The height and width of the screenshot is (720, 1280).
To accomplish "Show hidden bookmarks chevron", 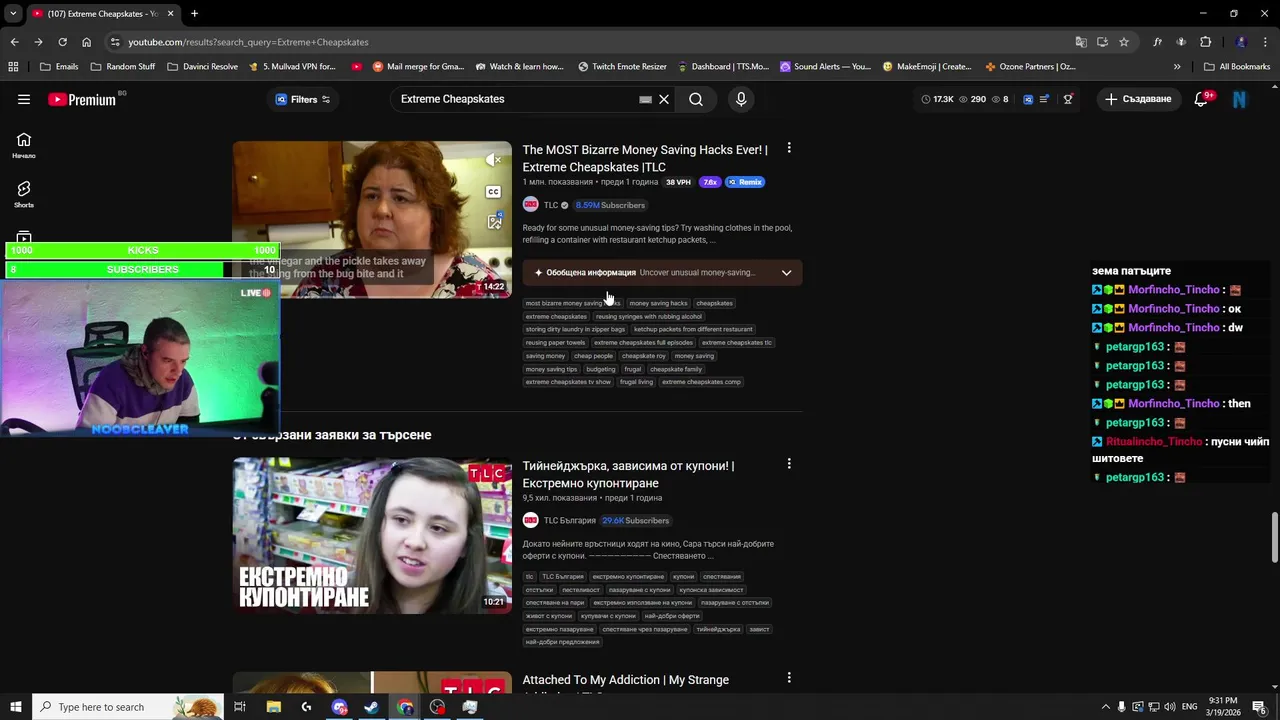I will 1177,67.
